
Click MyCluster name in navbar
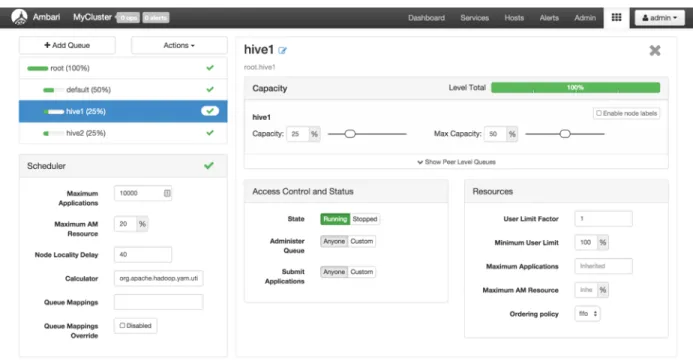(x=92, y=17)
